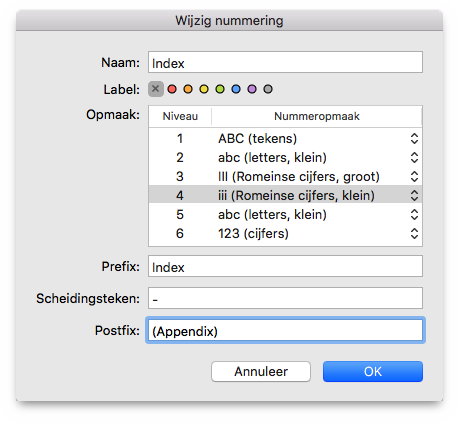Select the blue label dot

click(x=236, y=89)
